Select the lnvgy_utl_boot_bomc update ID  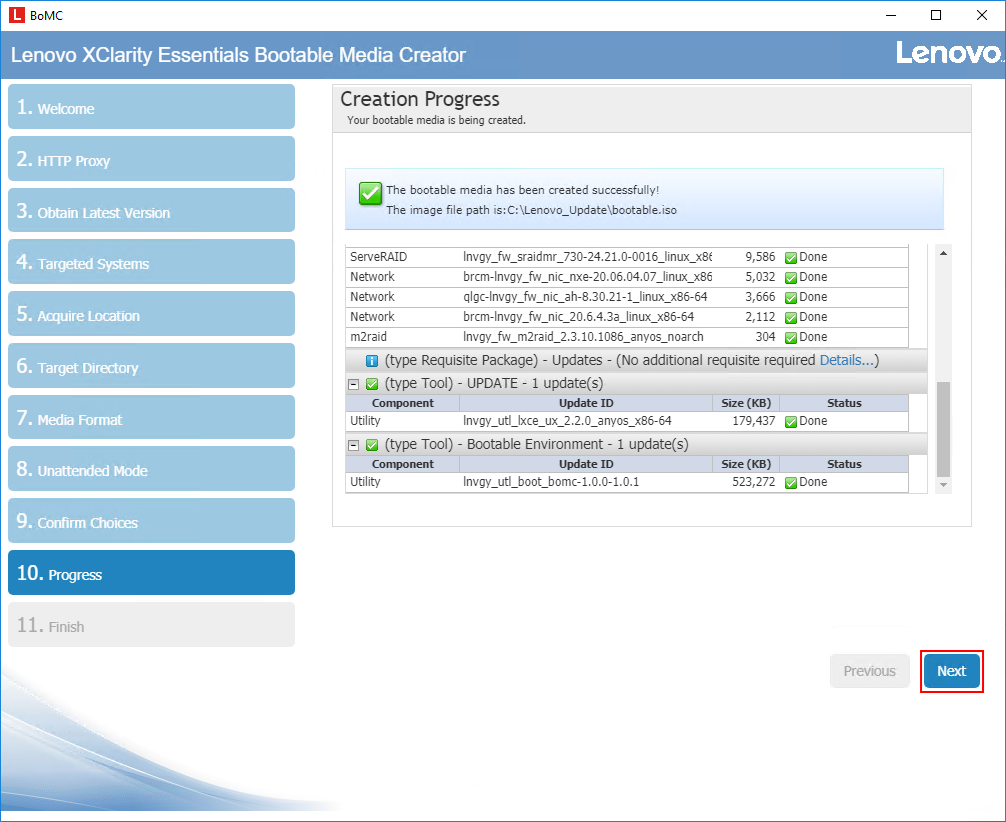(x=551, y=482)
